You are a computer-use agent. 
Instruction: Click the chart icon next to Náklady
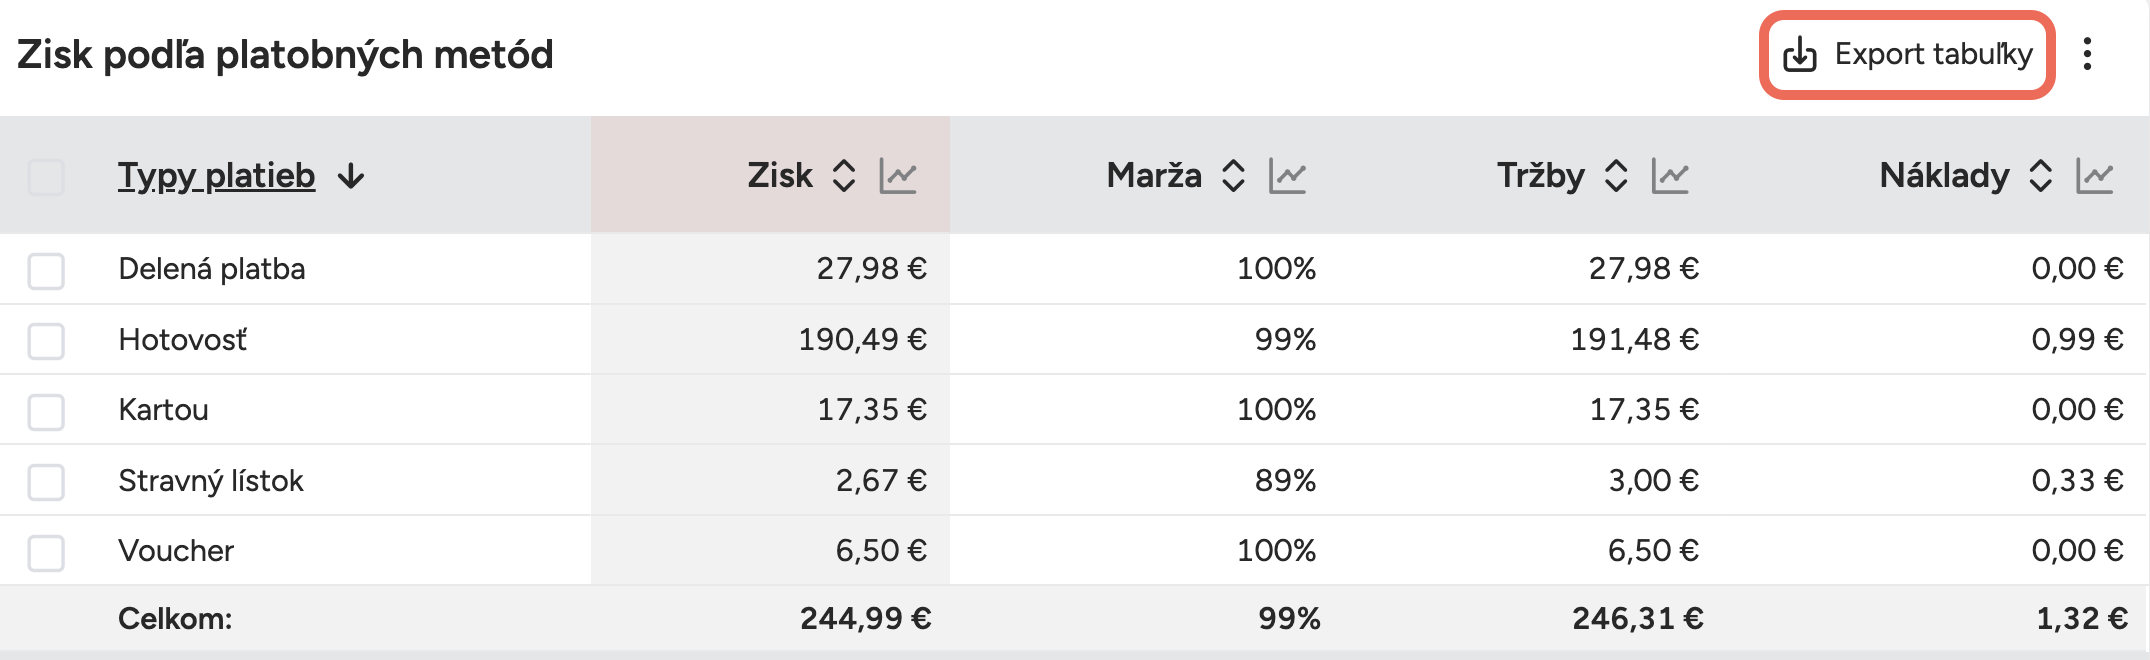click(x=2097, y=175)
